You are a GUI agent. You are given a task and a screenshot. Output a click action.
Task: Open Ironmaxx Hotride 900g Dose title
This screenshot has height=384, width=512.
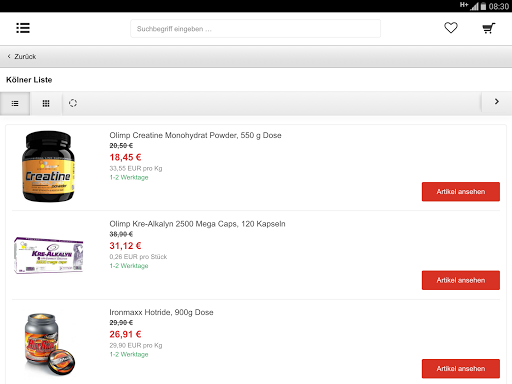(x=161, y=312)
